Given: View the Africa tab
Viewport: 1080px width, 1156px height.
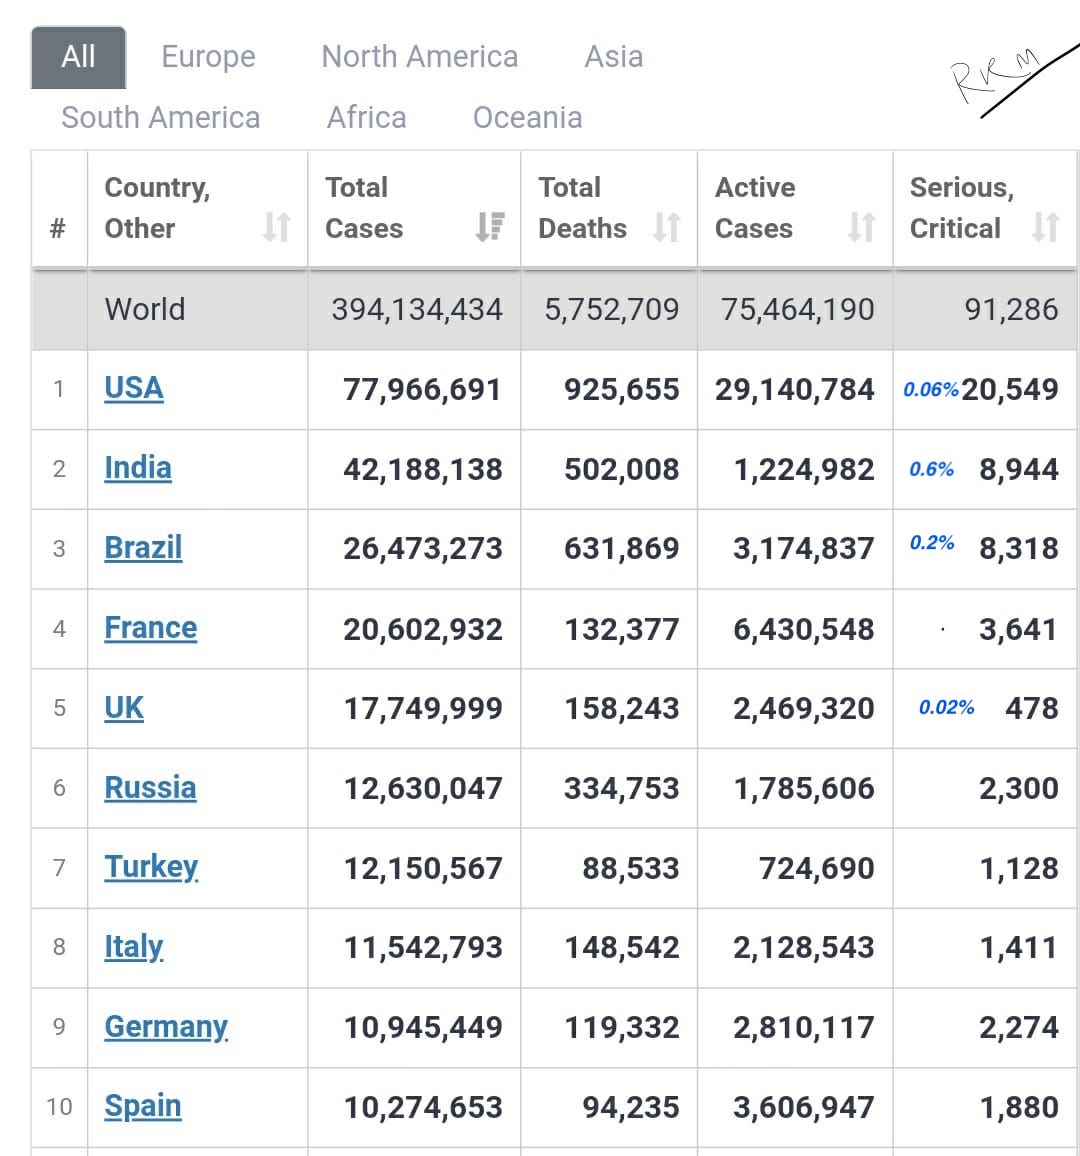Looking at the screenshot, I should pos(366,118).
